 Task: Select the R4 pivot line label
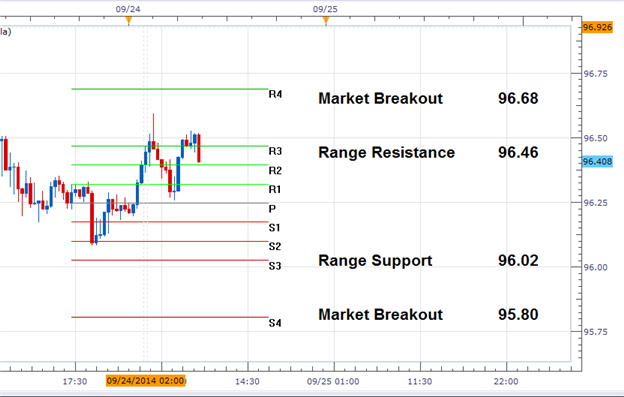275,94
